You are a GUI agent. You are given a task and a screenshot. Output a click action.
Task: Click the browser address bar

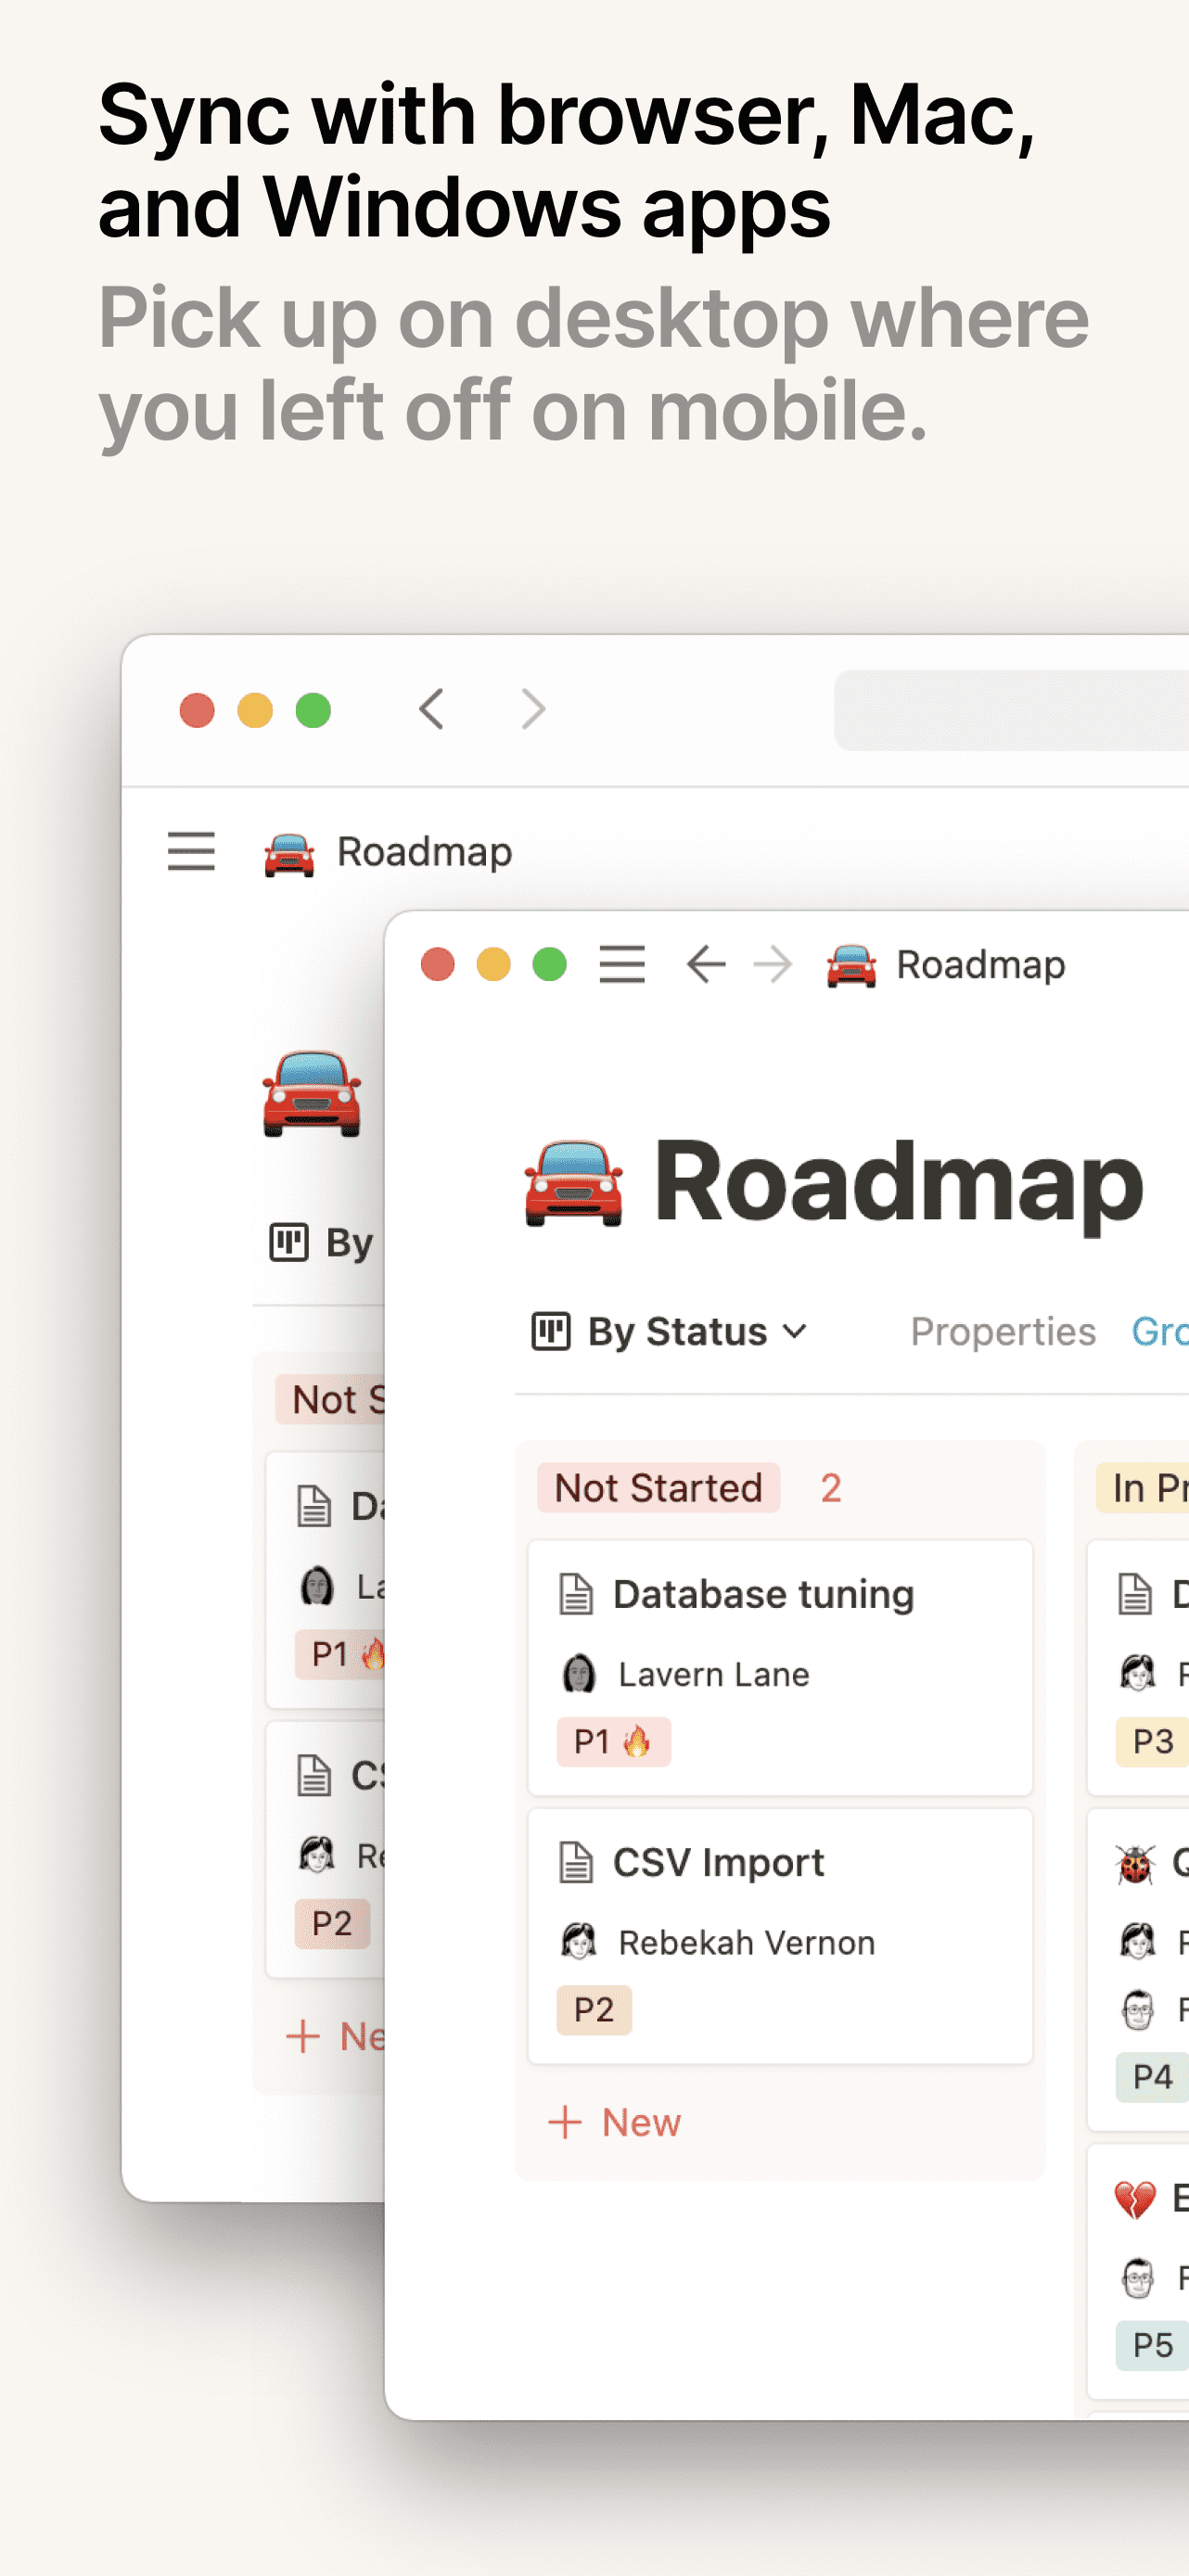(x=1011, y=710)
